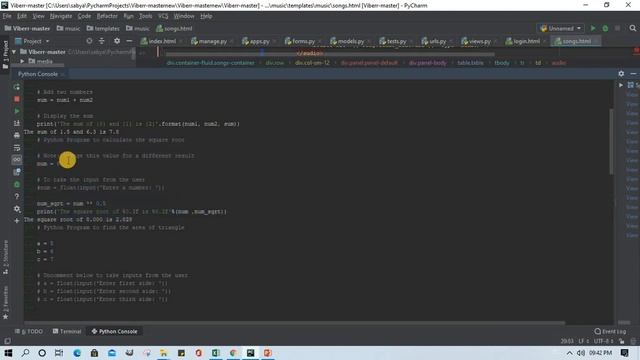
Task: Click the Viberr-master breadcrumb in navigation bar
Action: [x=27, y=29]
